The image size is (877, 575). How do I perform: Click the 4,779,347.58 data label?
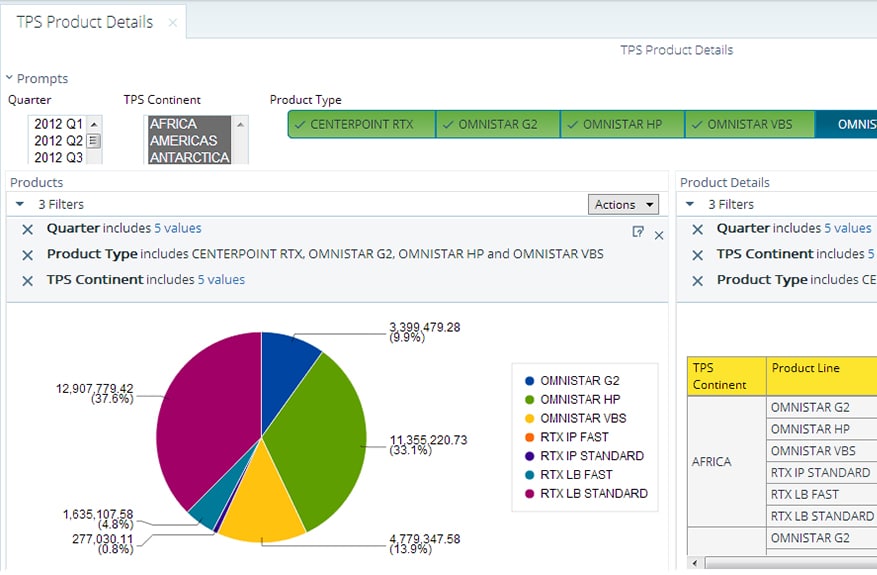[x=425, y=544]
